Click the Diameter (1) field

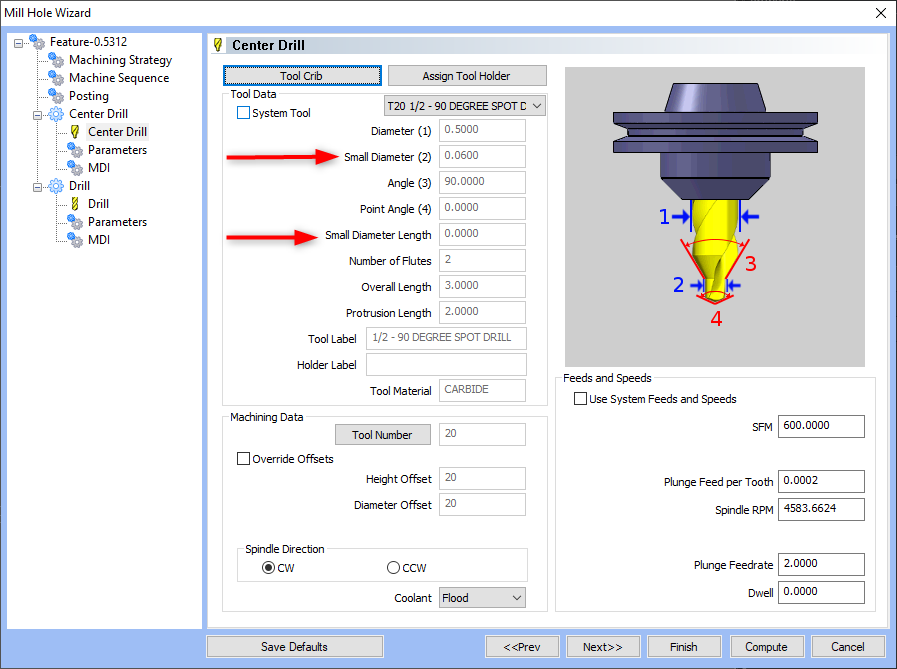(482, 130)
